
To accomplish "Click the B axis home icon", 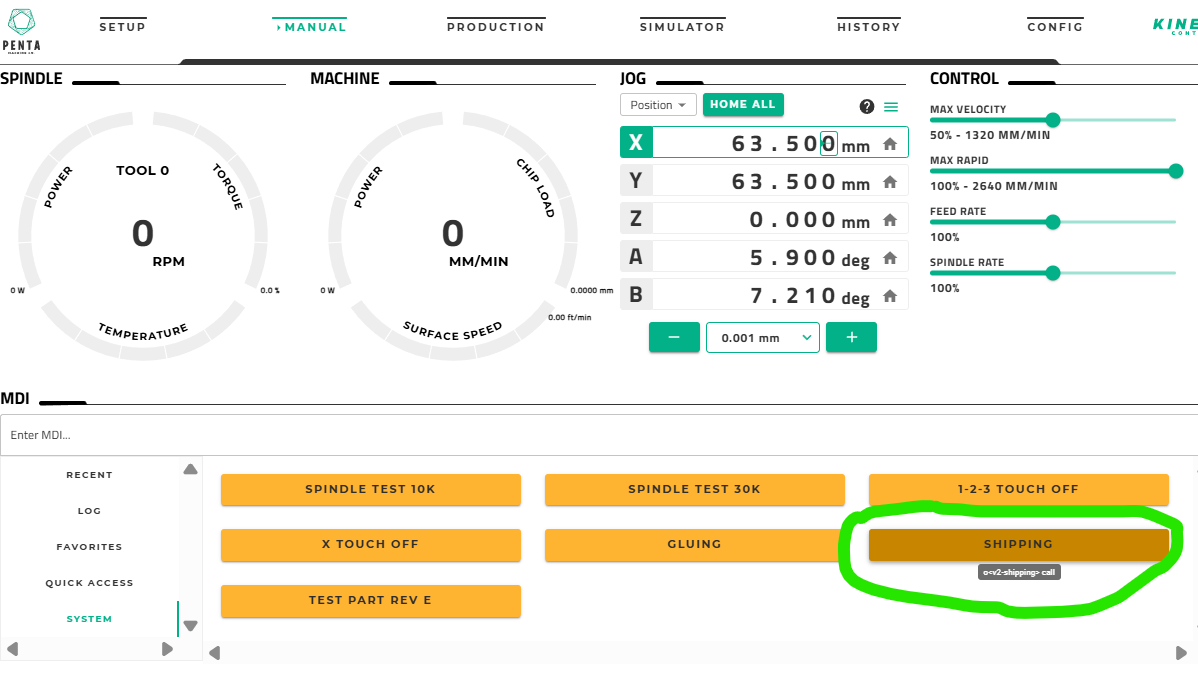I will point(889,297).
